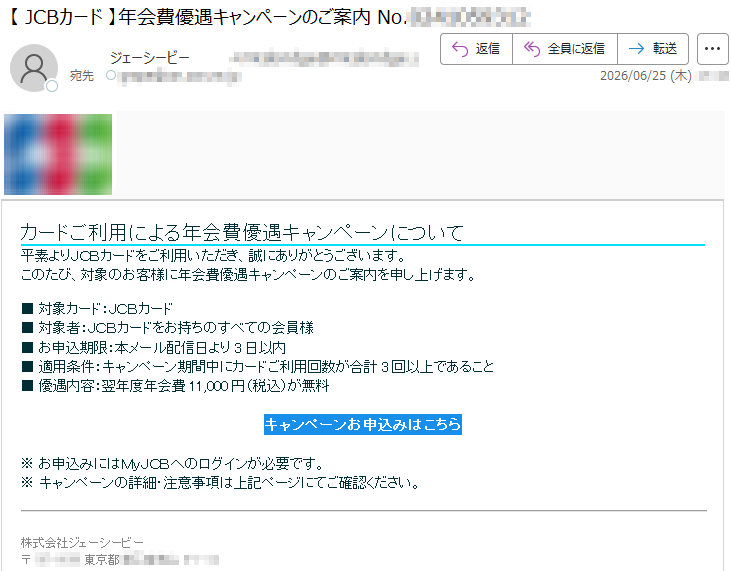Image resolution: width=731 pixels, height=571 pixels.
Task: Click the email subject line
Action: click(x=269, y=17)
